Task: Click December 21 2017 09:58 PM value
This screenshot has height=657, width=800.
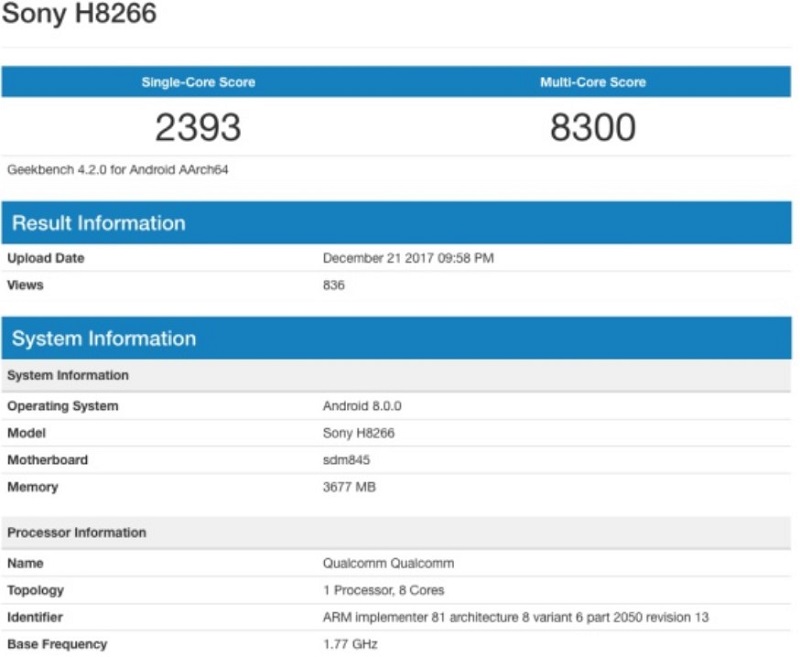Action: tap(408, 258)
